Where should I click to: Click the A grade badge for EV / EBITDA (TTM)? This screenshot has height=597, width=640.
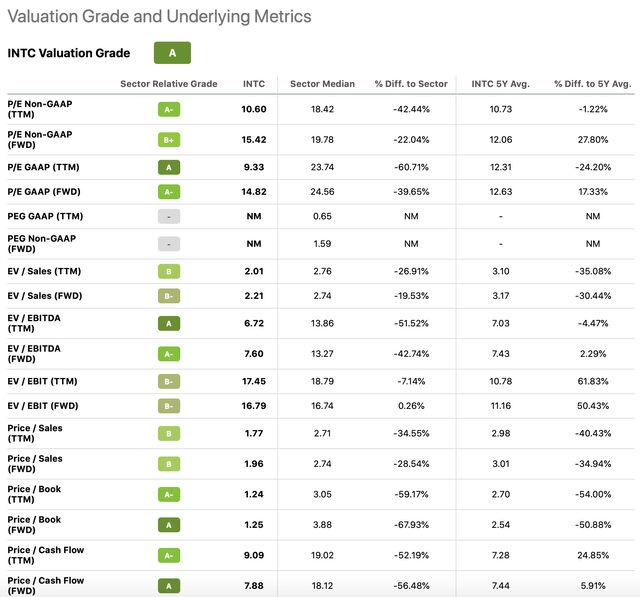169,324
